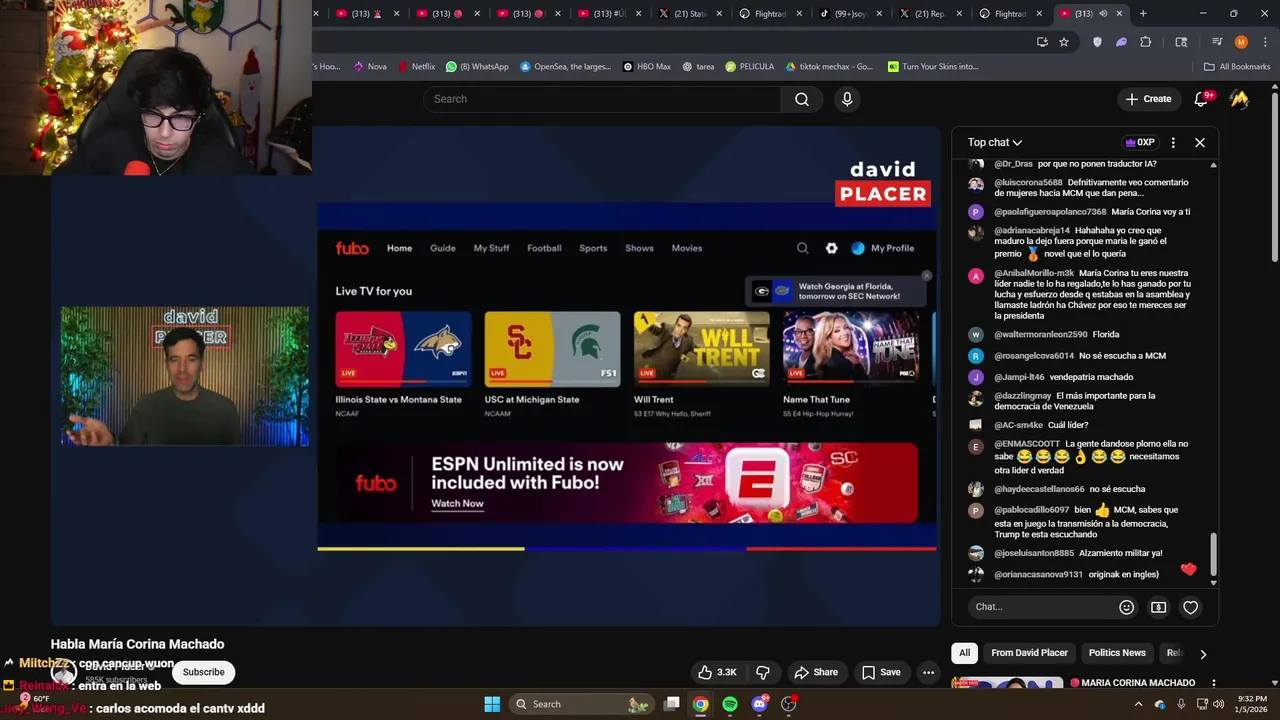Open the Task View taskbar icon

click(x=672, y=704)
